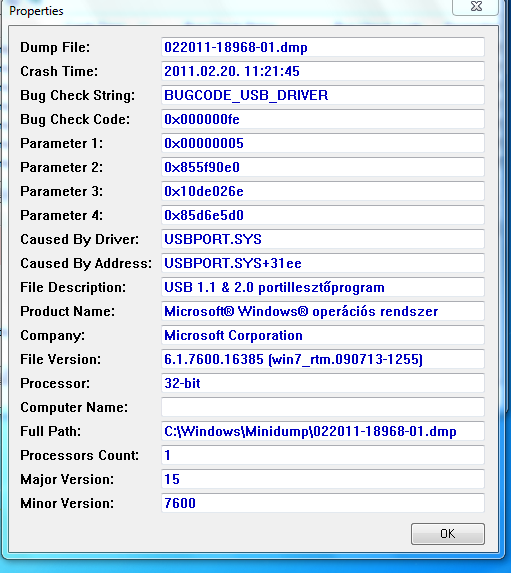Click the "Processors Count:" label
Image resolution: width=511 pixels, height=573 pixels.
(x=79, y=455)
